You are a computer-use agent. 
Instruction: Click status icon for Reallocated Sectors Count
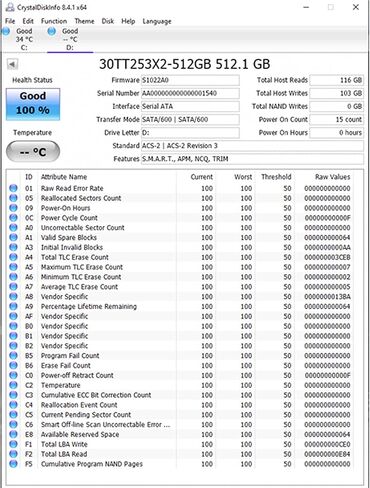pos(13,198)
